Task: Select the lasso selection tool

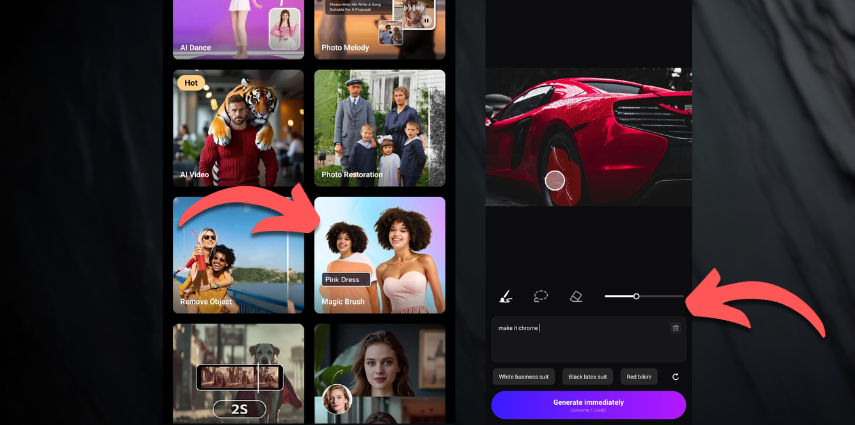Action: coord(540,296)
